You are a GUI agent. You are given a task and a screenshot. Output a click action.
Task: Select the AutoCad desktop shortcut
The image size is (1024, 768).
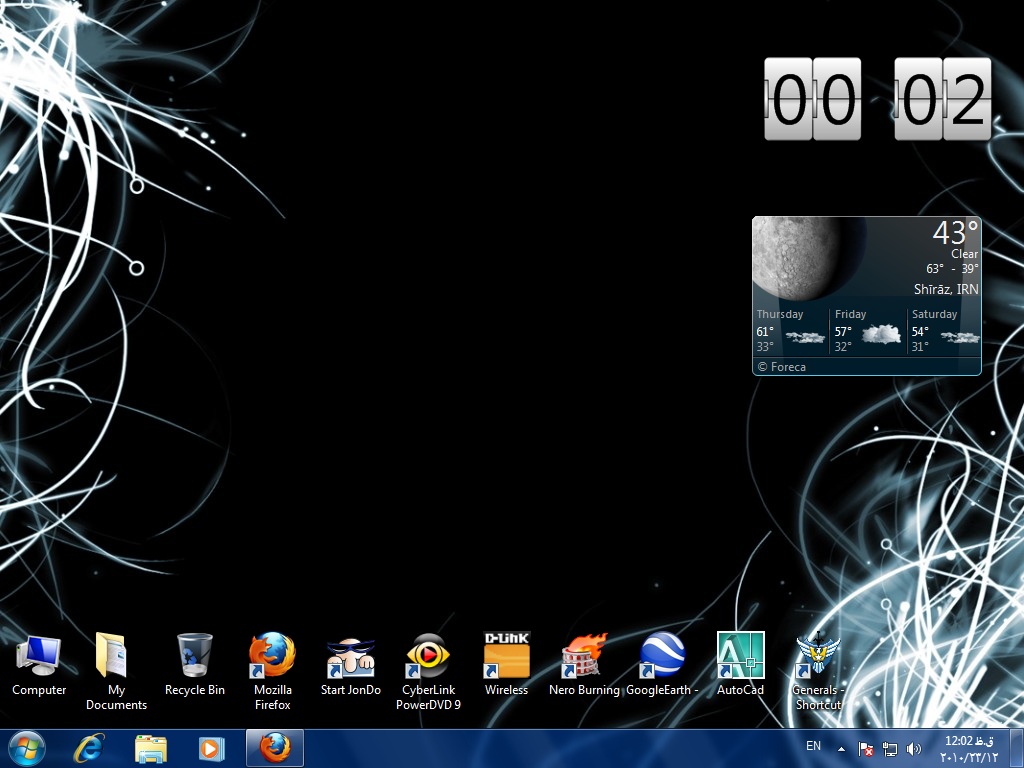click(740, 657)
